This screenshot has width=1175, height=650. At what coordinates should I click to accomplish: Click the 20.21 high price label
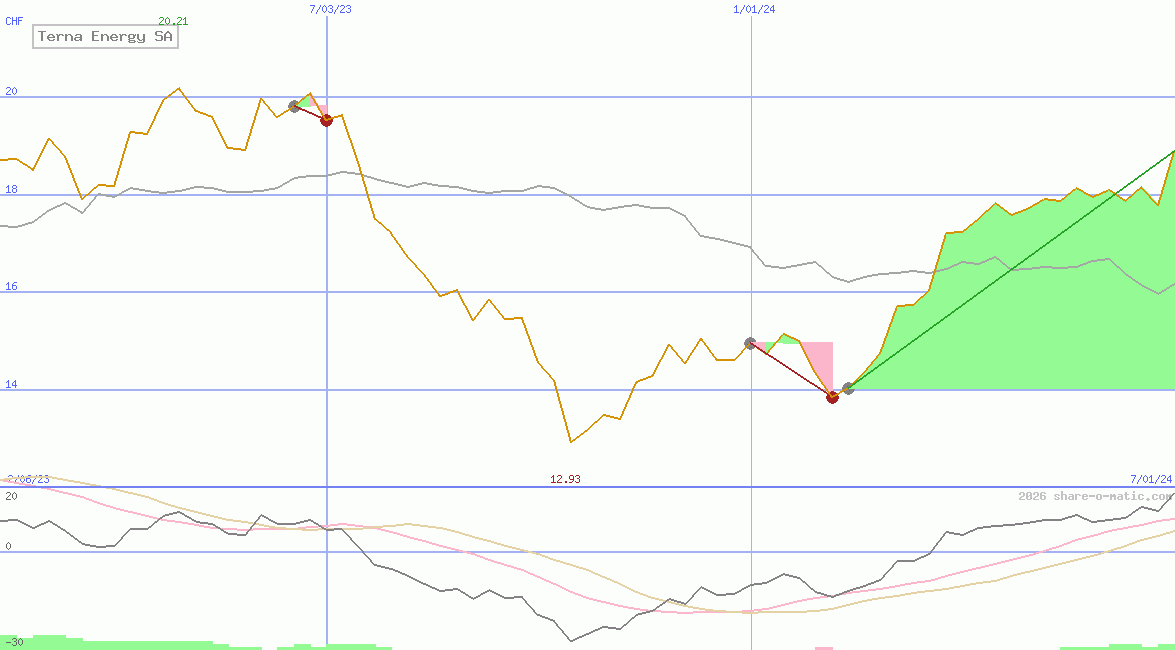pos(173,21)
